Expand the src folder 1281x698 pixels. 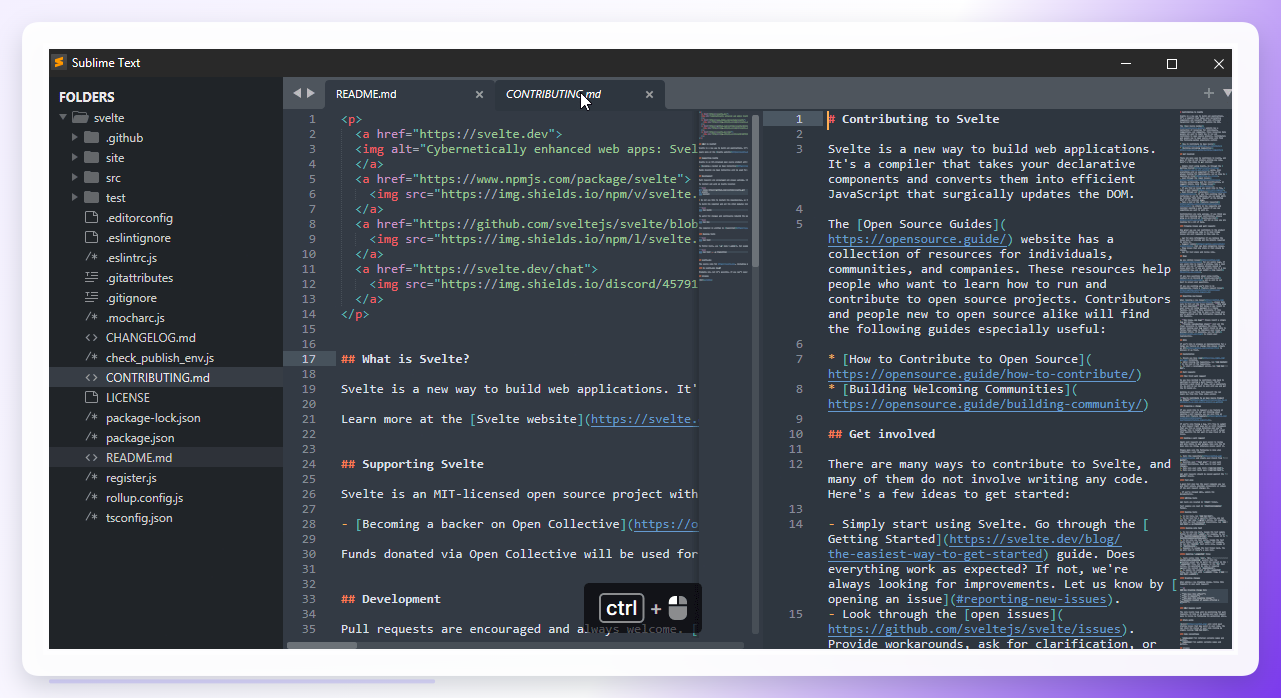point(75,177)
